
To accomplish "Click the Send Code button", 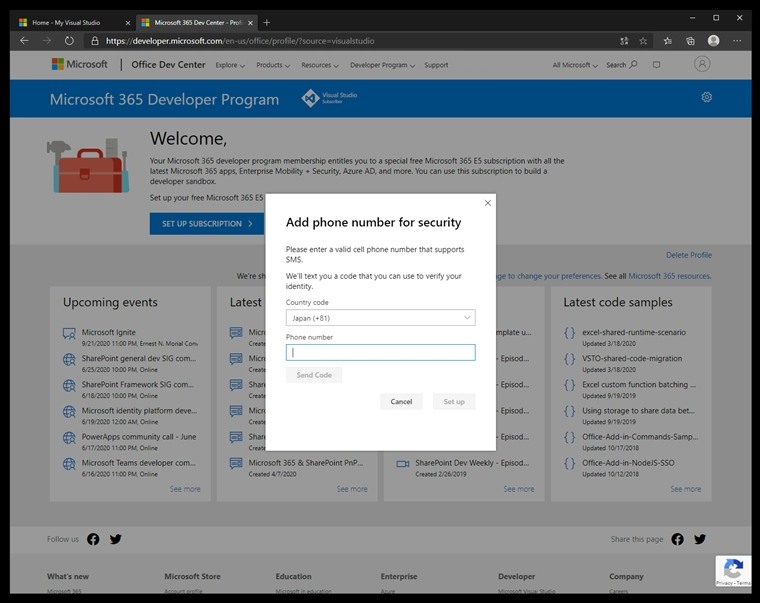I will tap(314, 375).
